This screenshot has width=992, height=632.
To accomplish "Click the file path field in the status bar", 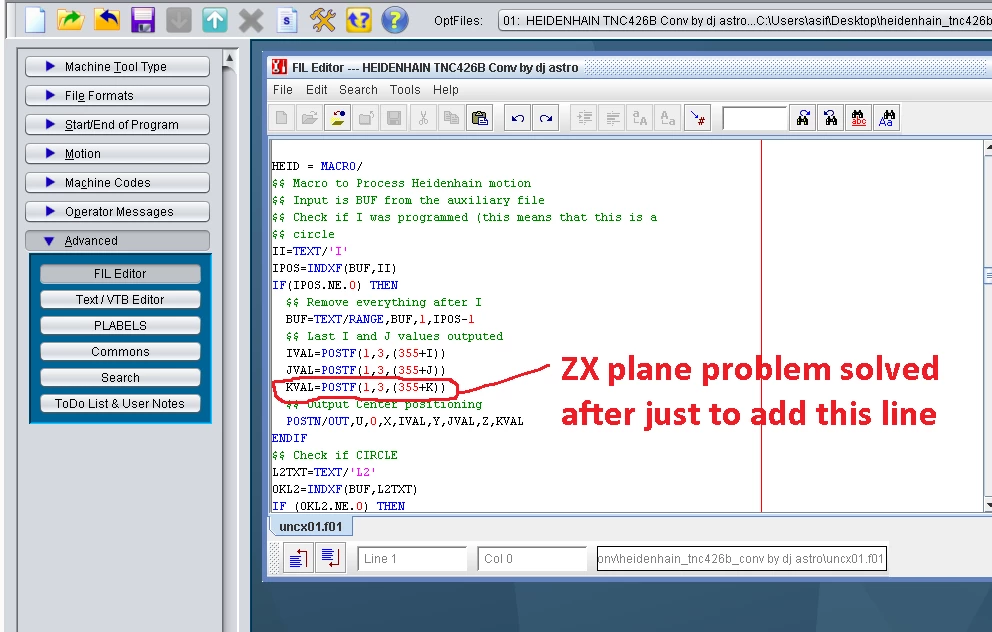I will pos(741,559).
